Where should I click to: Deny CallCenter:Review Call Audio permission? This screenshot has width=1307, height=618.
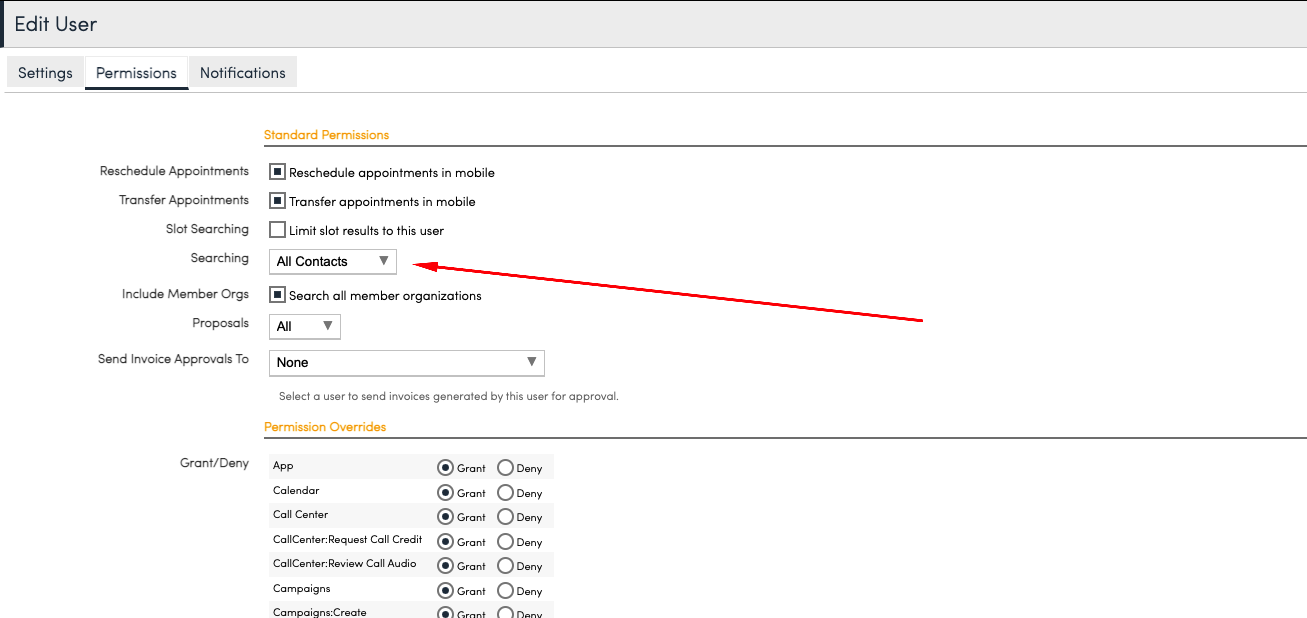[505, 566]
